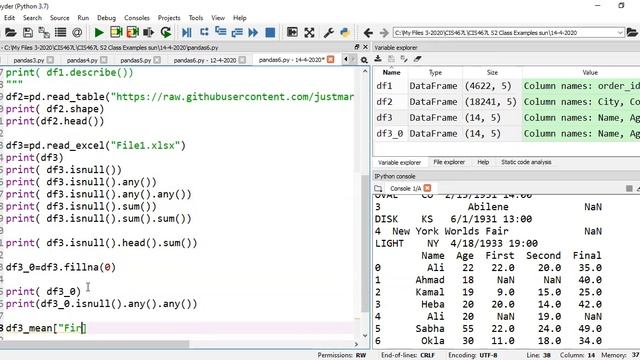The width and height of the screenshot is (640, 360).
Task: Click the Save all files icon
Action: (44, 32)
